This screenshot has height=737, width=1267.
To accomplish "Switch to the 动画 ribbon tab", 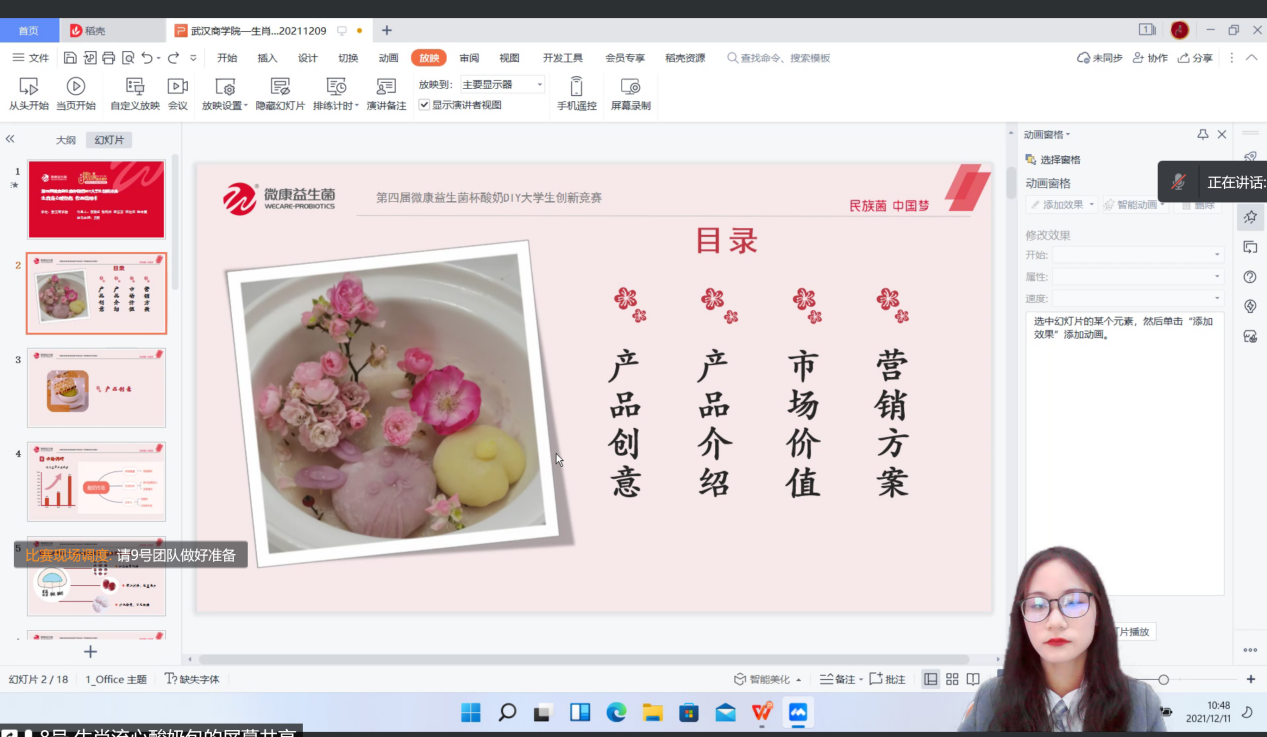I will coord(388,58).
